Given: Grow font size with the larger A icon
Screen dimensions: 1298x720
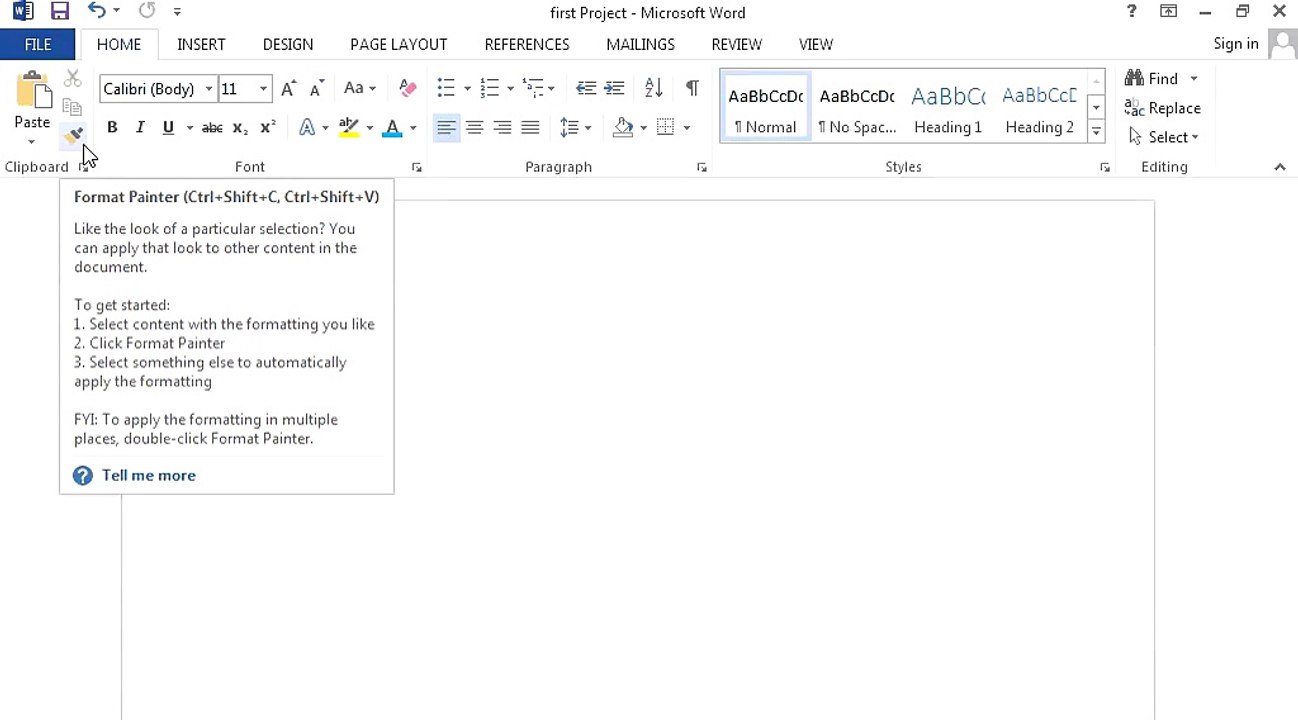Looking at the screenshot, I should (x=288, y=88).
